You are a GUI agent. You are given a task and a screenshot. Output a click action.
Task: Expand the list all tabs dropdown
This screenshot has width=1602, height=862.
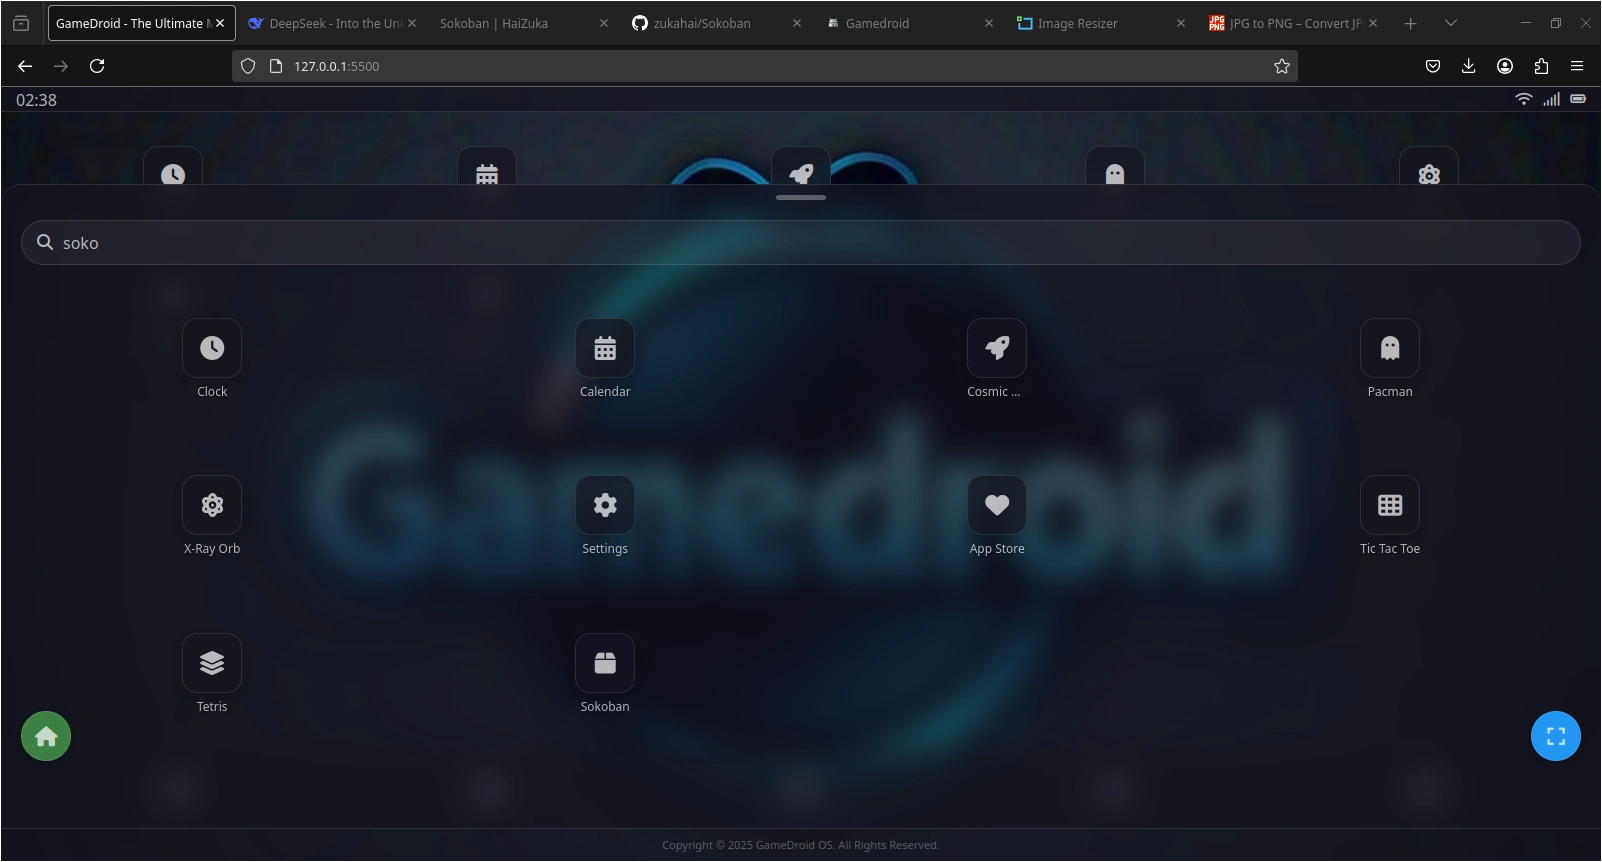1451,23
